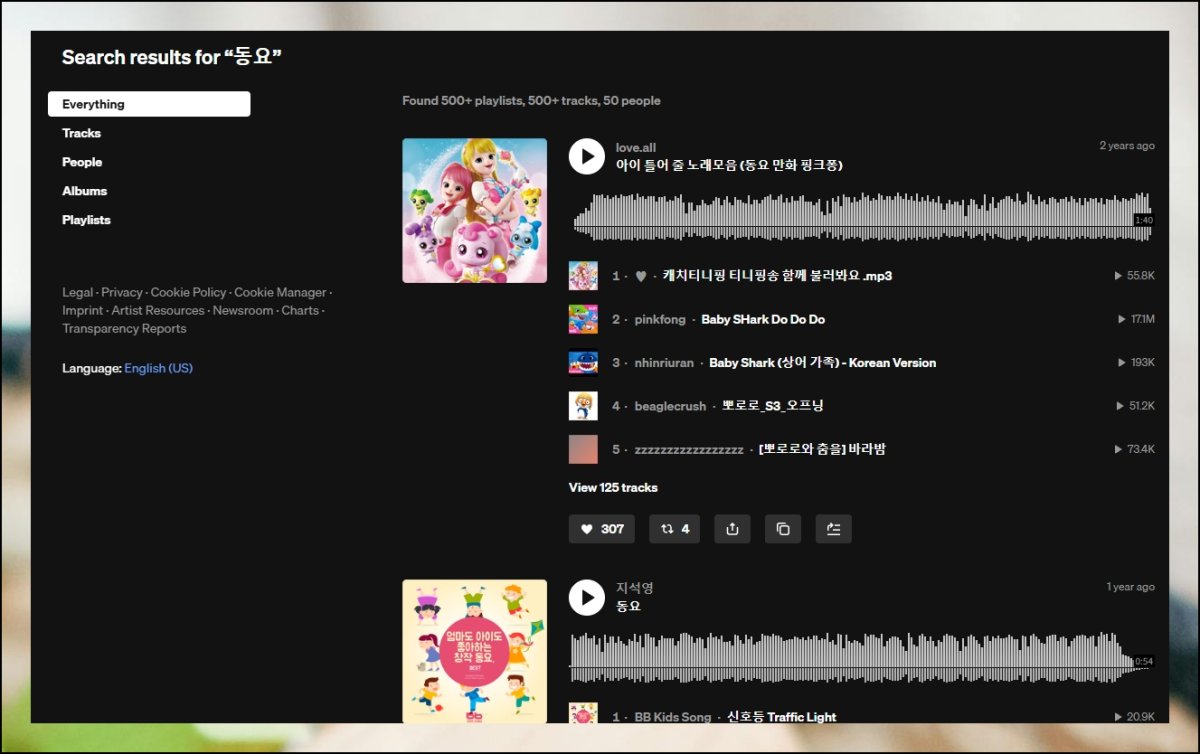Open the Artist Resources link

pyautogui.click(x=158, y=311)
